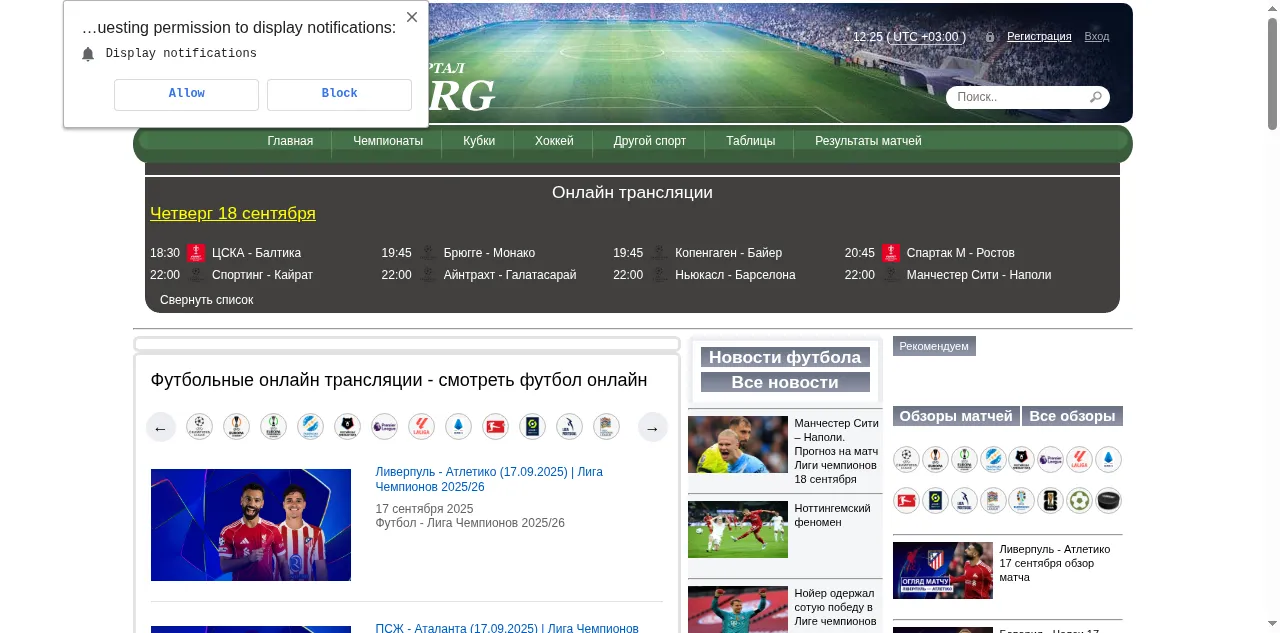Select Europa League icon in broadcasts carousel

236,427
